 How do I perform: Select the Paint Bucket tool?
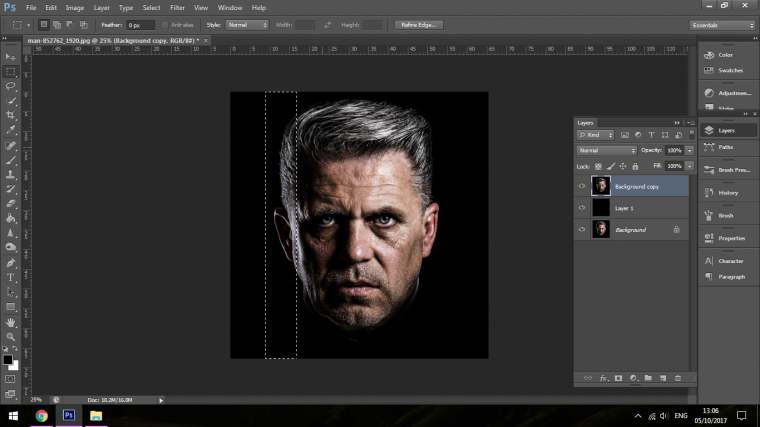10,218
